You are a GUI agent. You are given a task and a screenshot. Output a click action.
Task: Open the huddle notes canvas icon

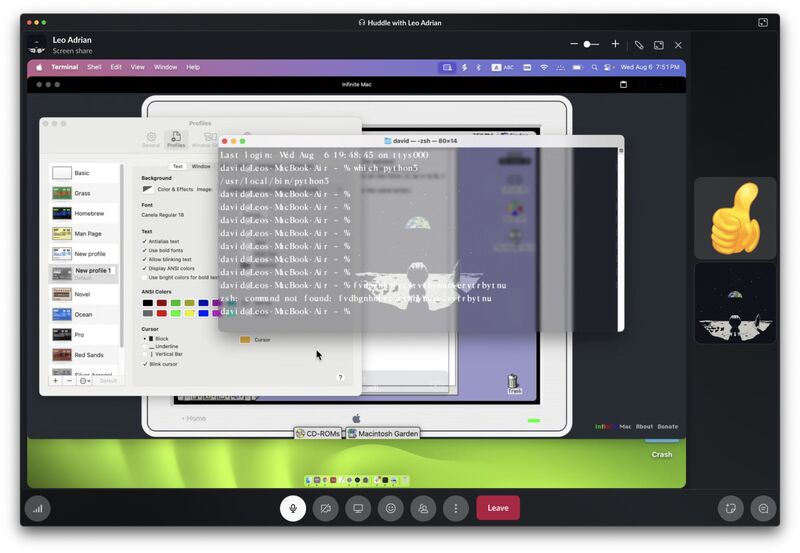pyautogui.click(x=731, y=508)
